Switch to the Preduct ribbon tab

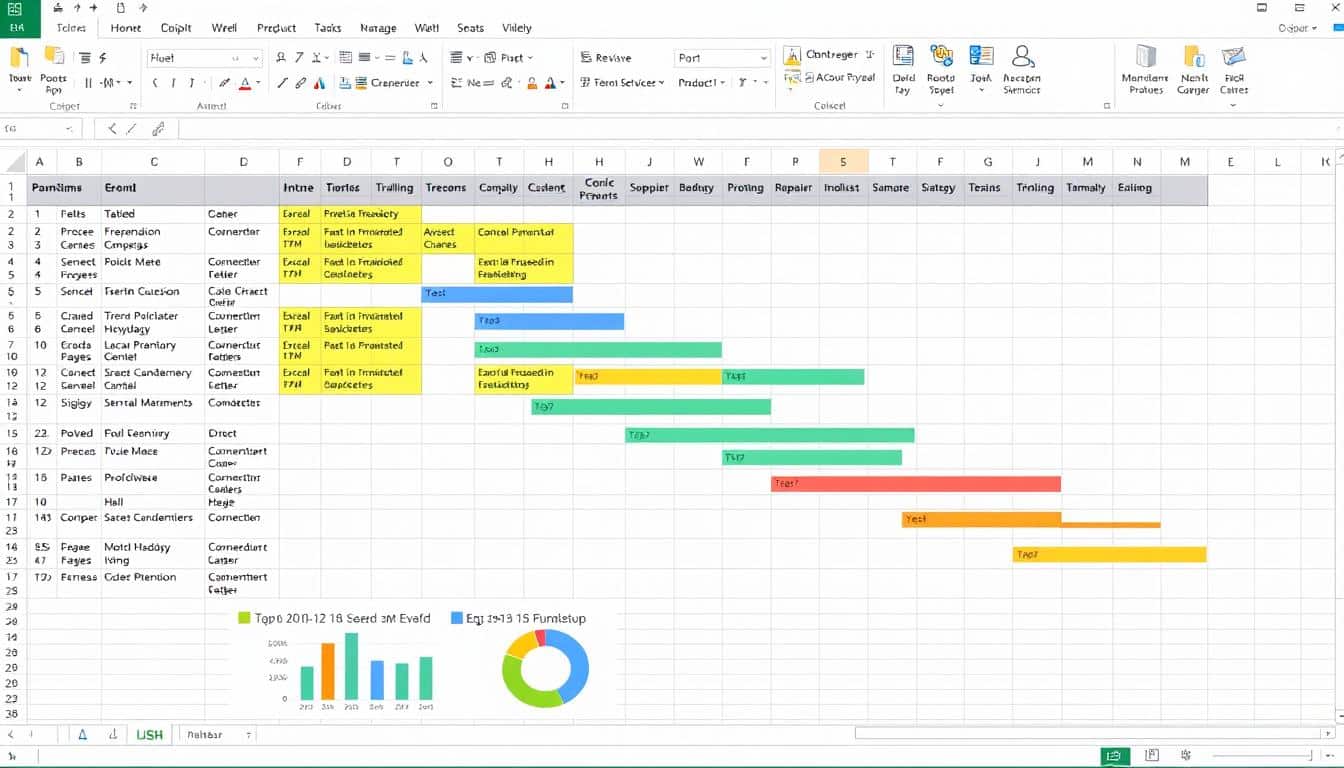point(278,28)
